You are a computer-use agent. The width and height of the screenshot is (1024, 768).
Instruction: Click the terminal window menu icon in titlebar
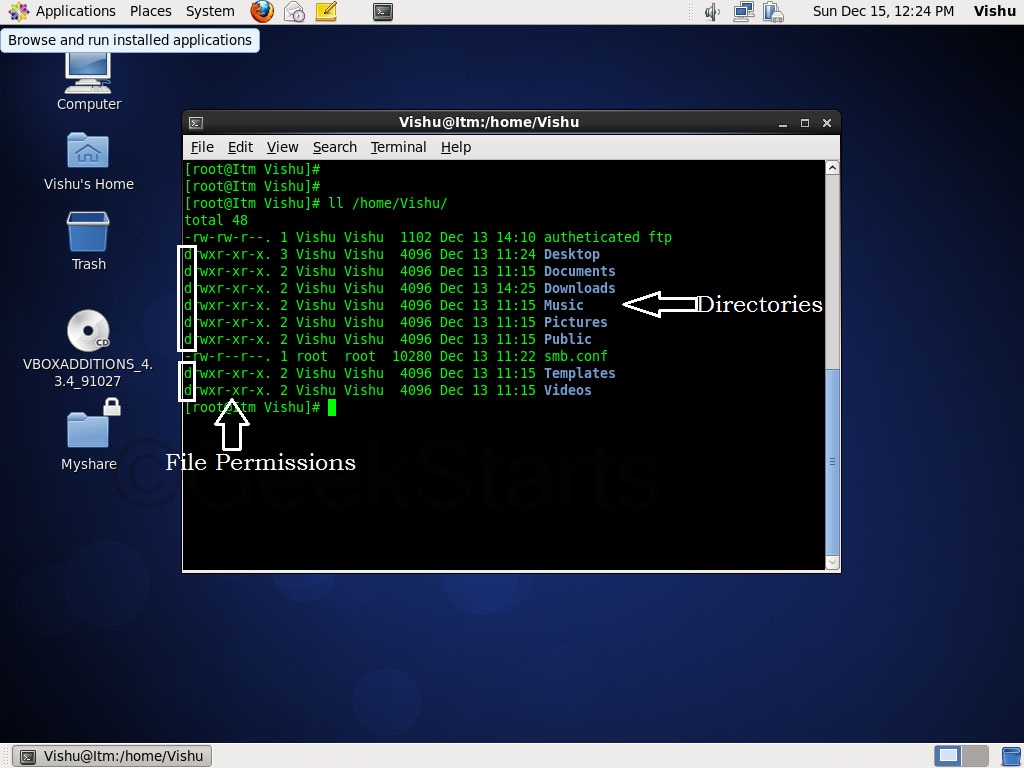tap(196, 123)
